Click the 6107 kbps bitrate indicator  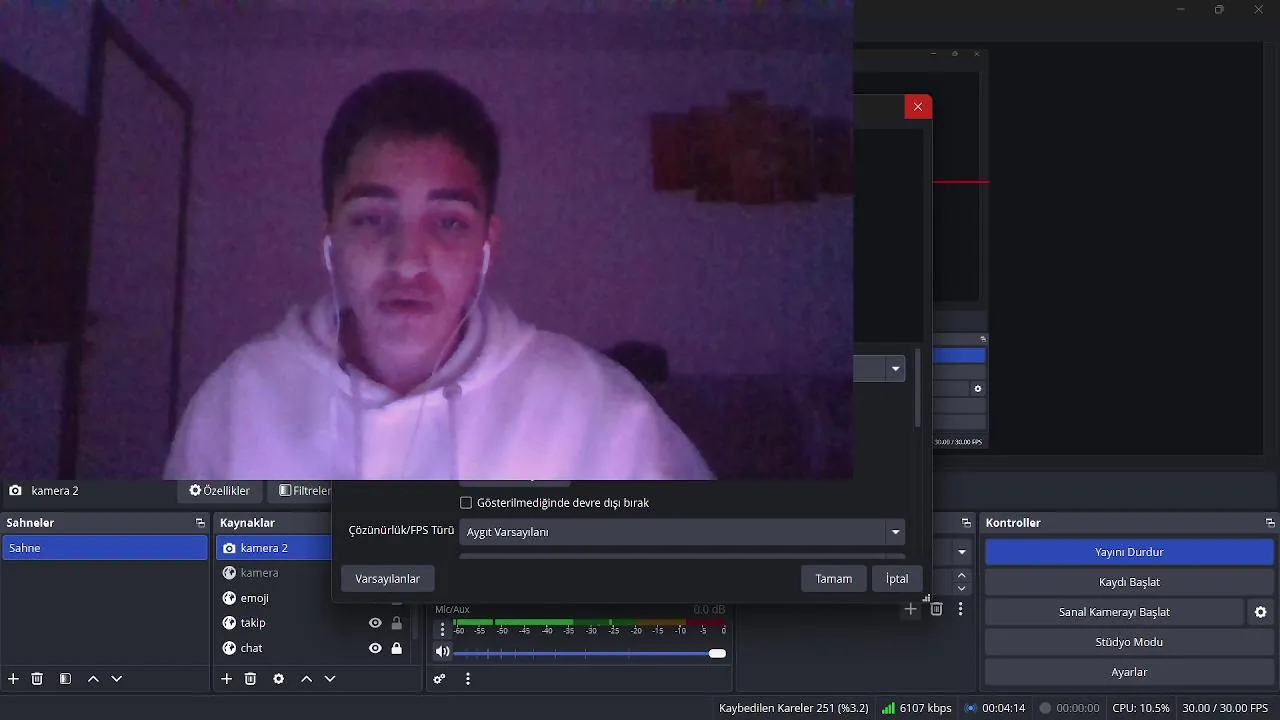(x=917, y=708)
